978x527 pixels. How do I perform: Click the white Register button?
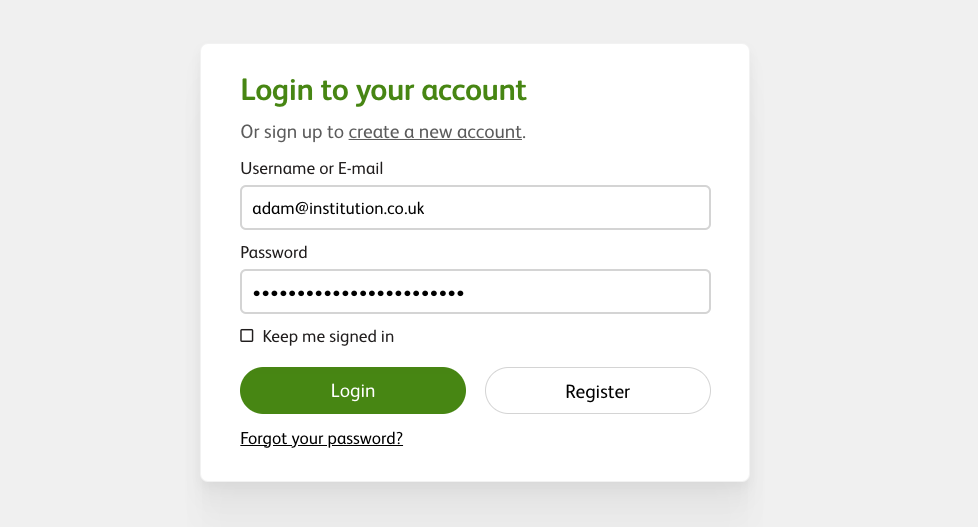click(597, 391)
